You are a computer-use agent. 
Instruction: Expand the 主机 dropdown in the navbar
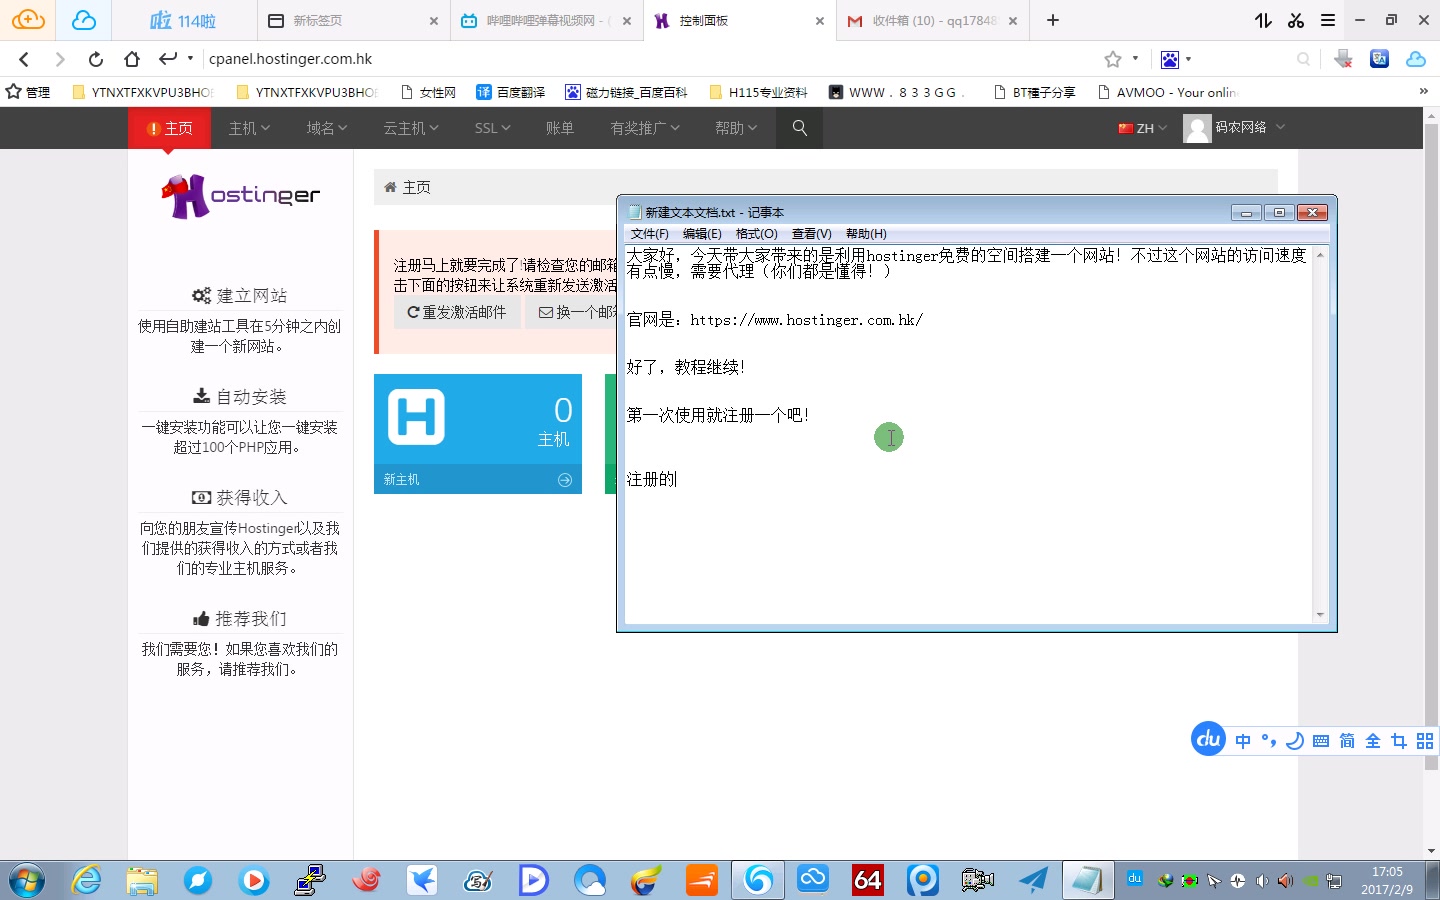(x=249, y=128)
